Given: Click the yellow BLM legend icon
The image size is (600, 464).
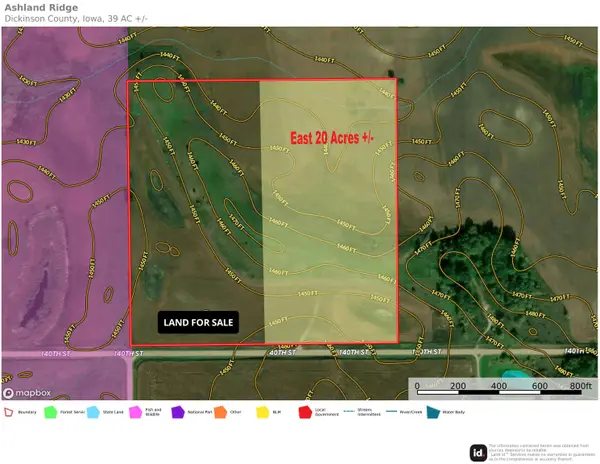Looking at the screenshot, I should click(261, 411).
